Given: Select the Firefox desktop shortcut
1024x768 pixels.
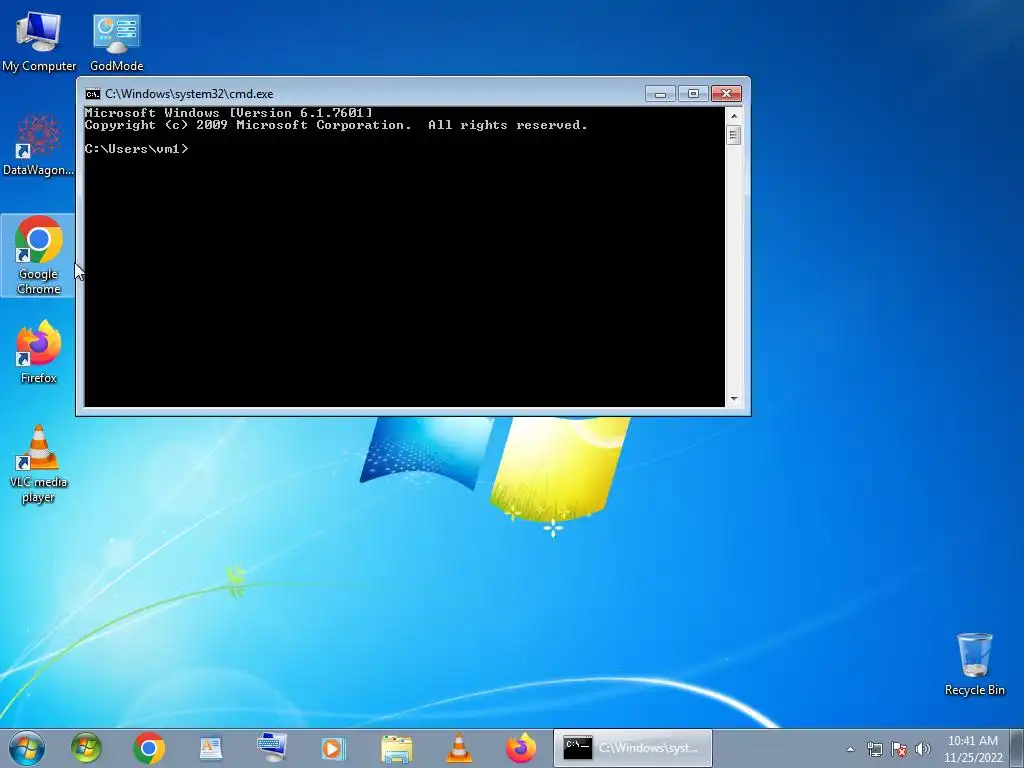Looking at the screenshot, I should click(x=38, y=352).
